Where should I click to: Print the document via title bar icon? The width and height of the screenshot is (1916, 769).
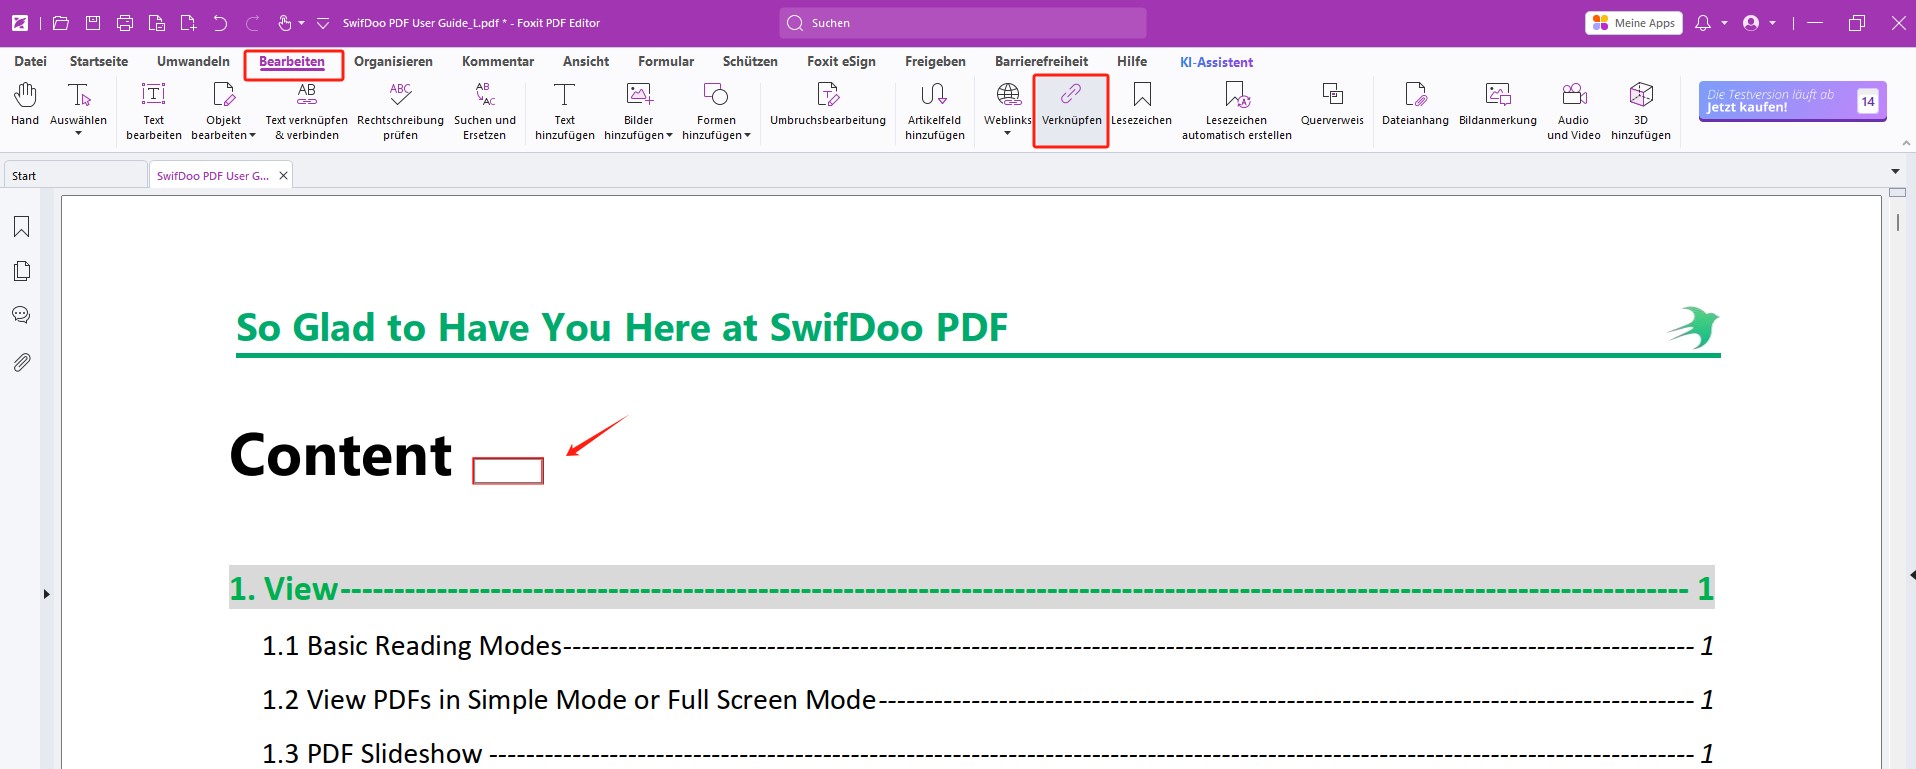click(125, 23)
